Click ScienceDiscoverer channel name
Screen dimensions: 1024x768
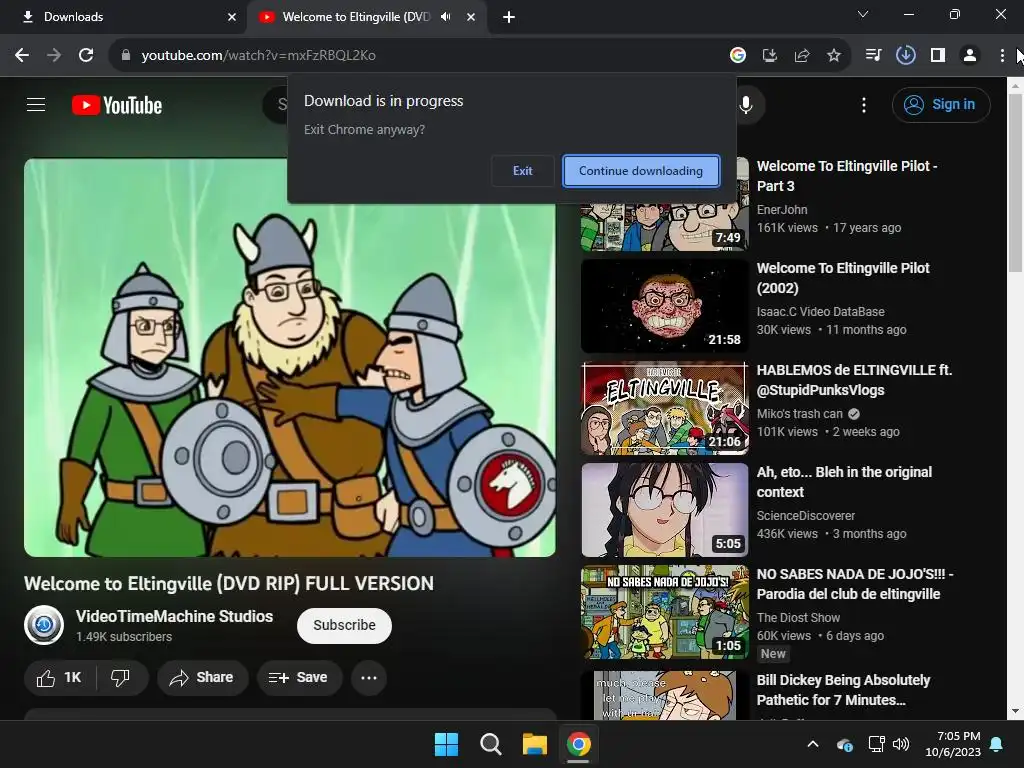coord(806,516)
